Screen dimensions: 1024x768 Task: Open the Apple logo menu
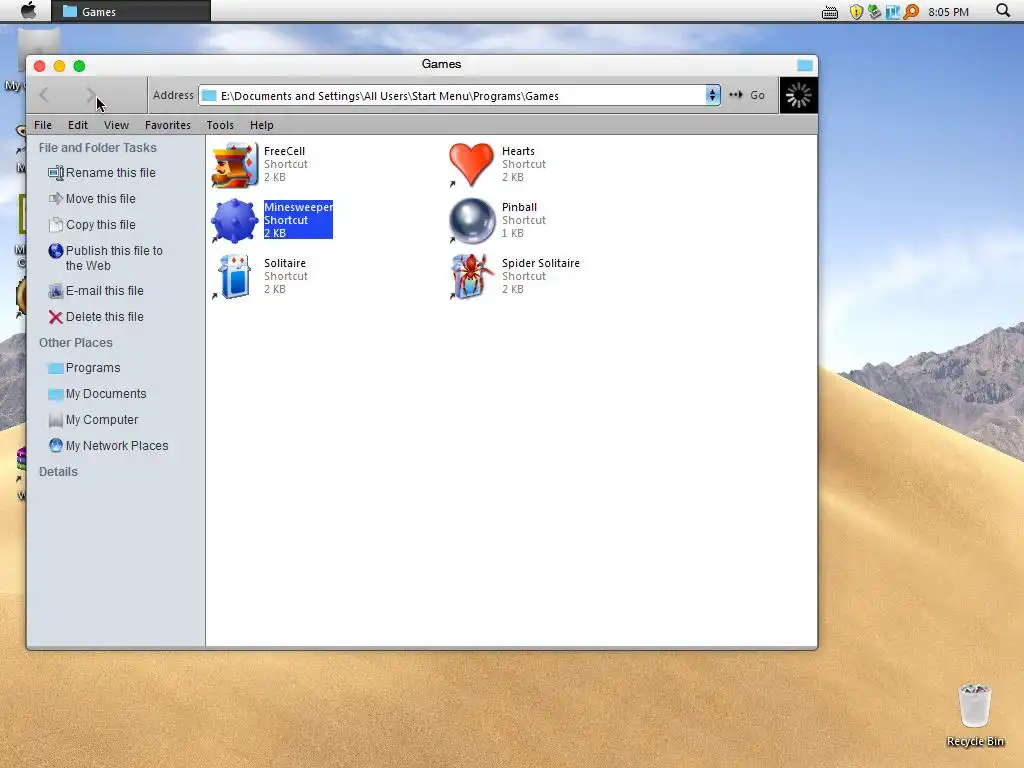tap(29, 10)
